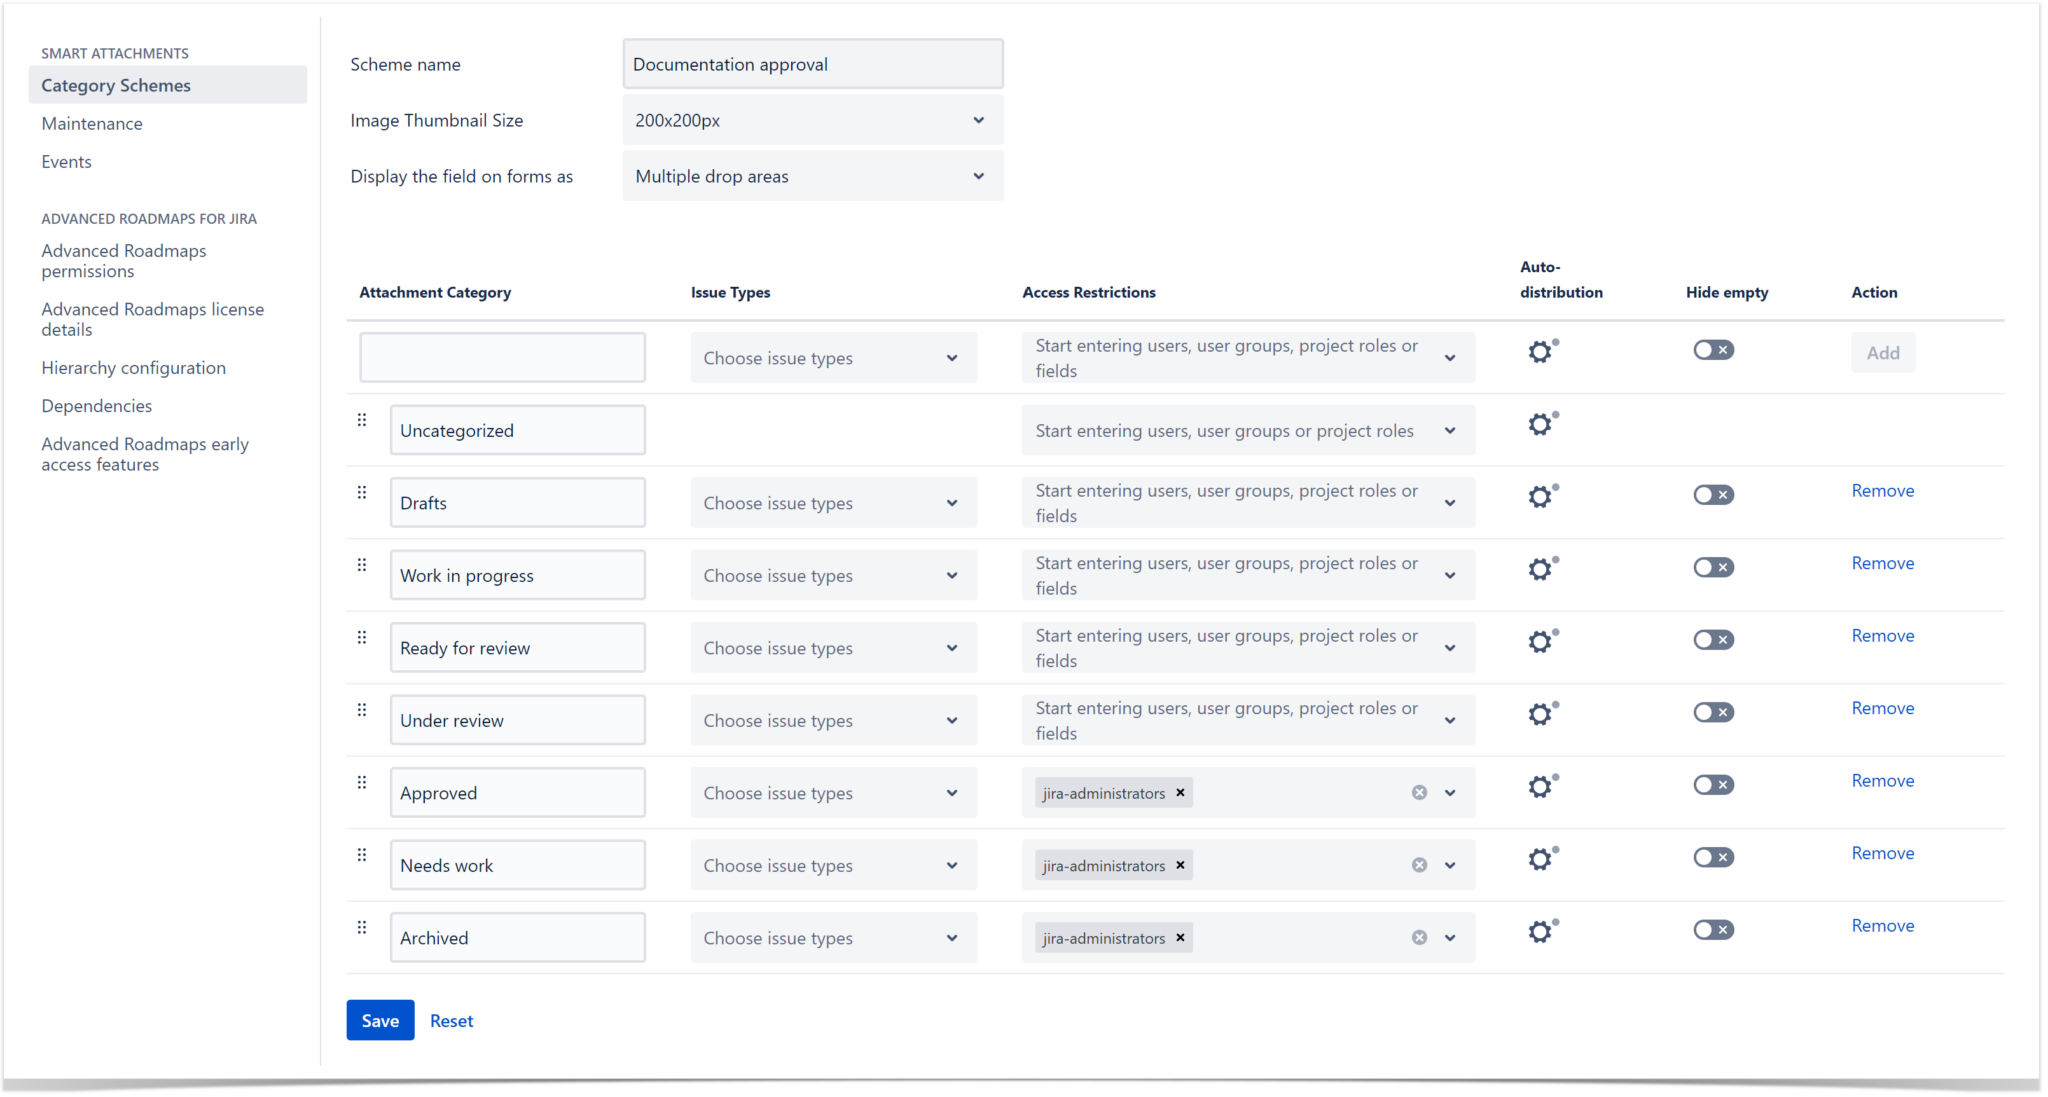The image size is (2048, 1097).
Task: Expand access restrictions dropdown for Under review
Action: point(1449,719)
